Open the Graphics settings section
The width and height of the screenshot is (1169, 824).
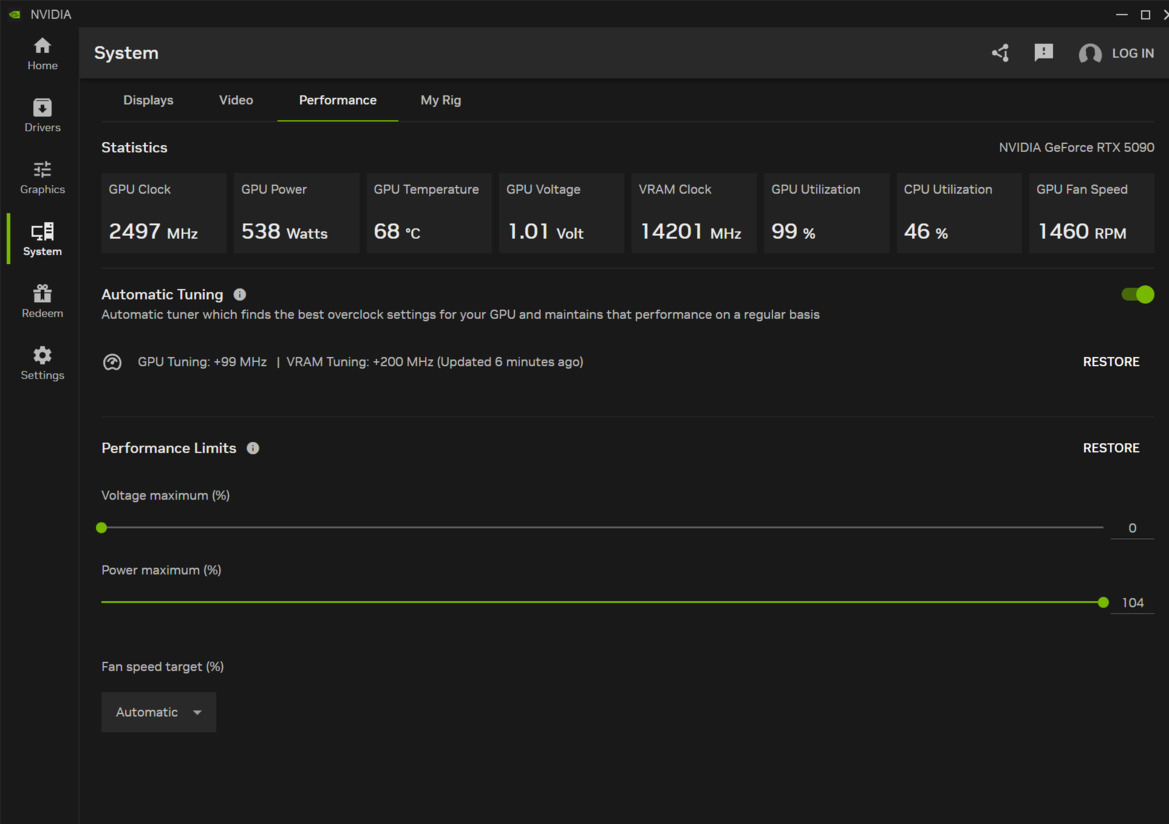[42, 178]
